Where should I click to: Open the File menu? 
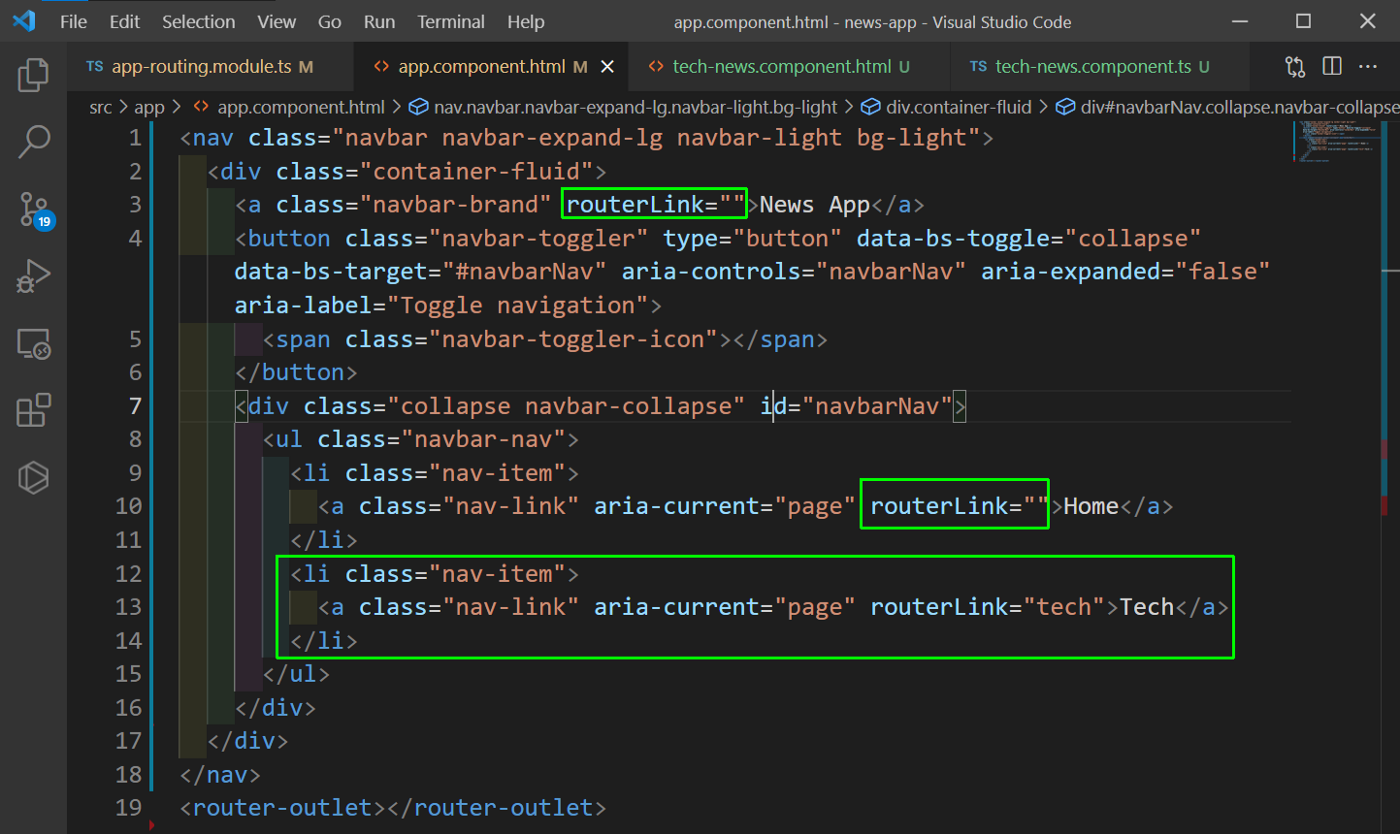[x=74, y=21]
